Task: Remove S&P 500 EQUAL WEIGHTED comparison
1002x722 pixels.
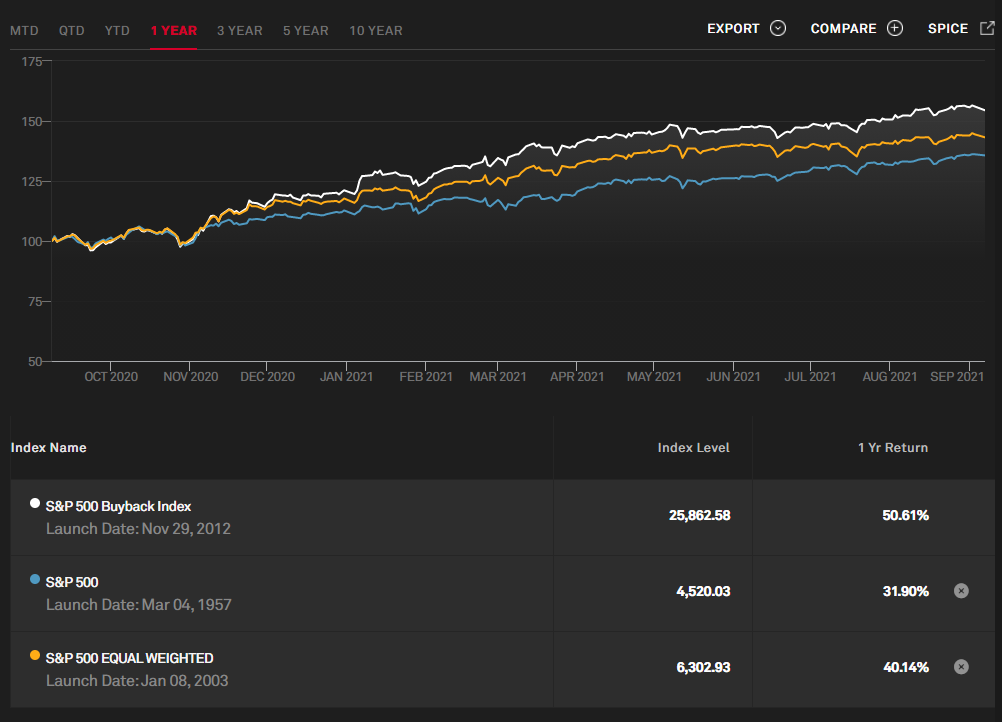Action: point(961,667)
